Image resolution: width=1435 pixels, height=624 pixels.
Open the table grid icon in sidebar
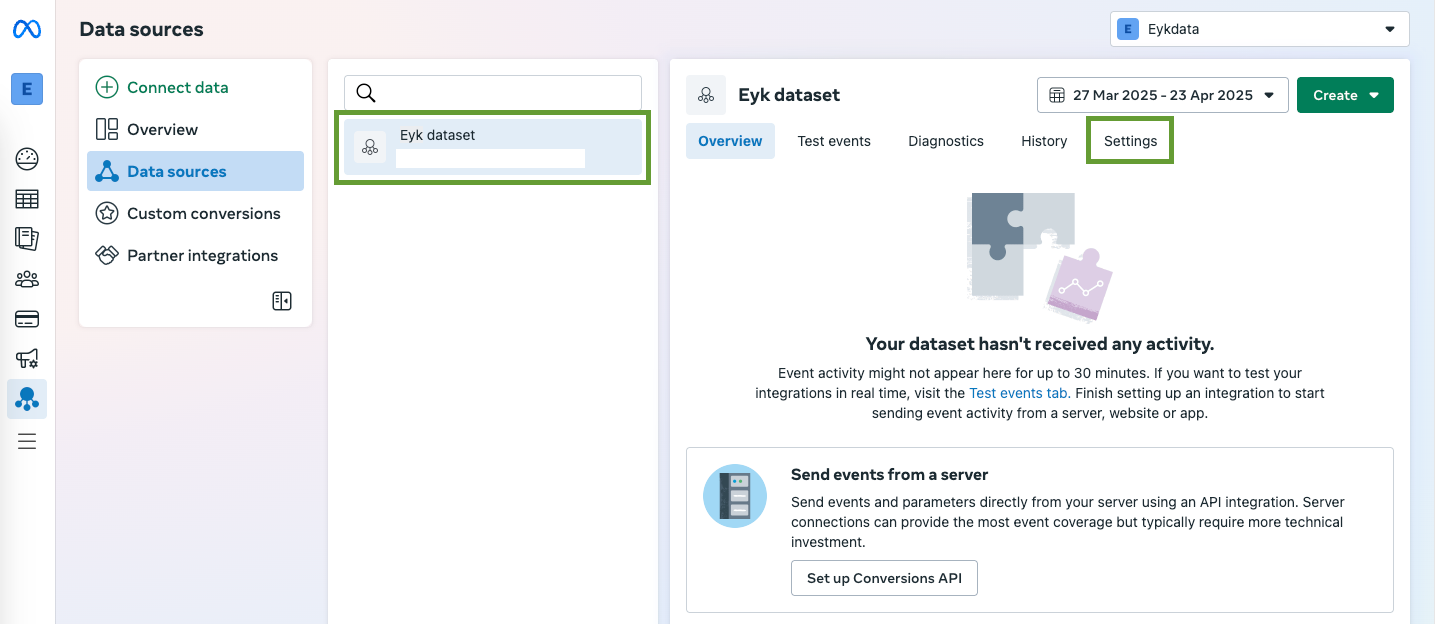click(x=27, y=199)
